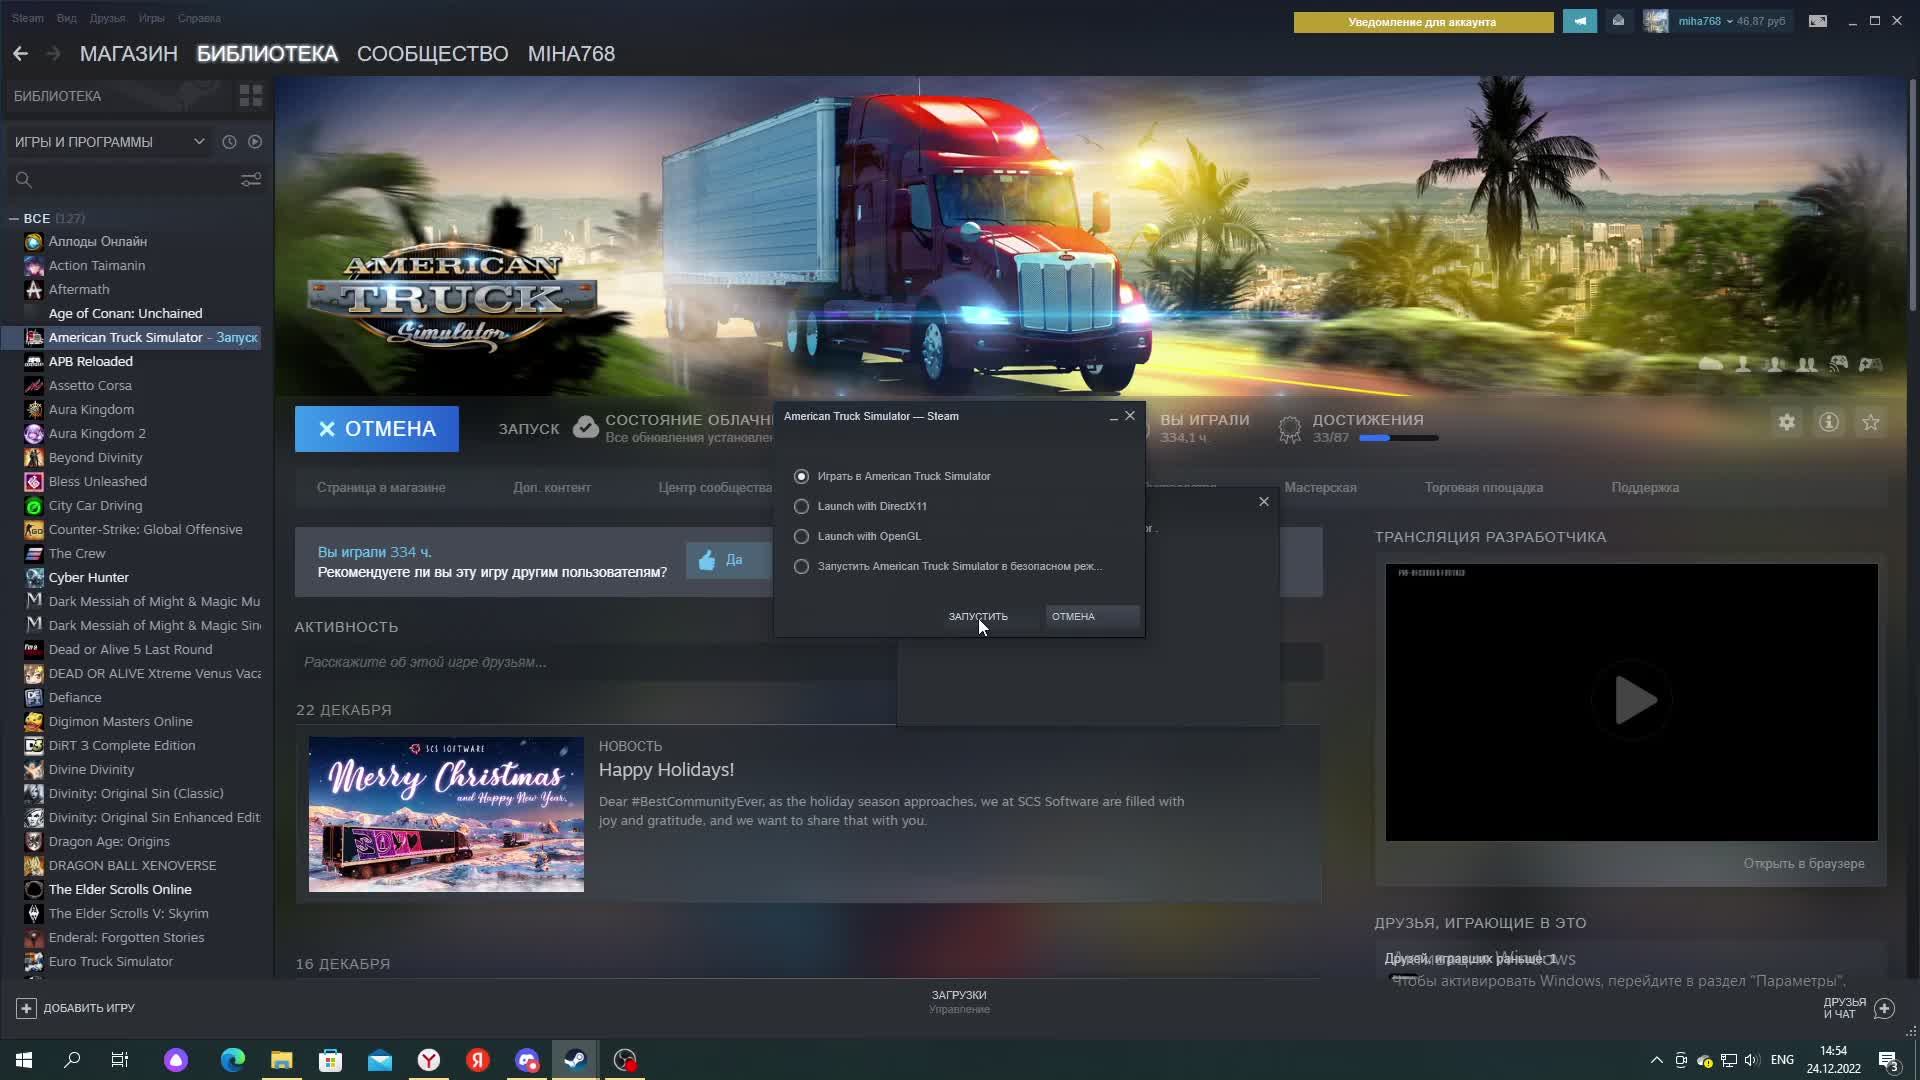1920x1080 pixels.
Task: Switch library to grid view icon
Action: (x=250, y=96)
